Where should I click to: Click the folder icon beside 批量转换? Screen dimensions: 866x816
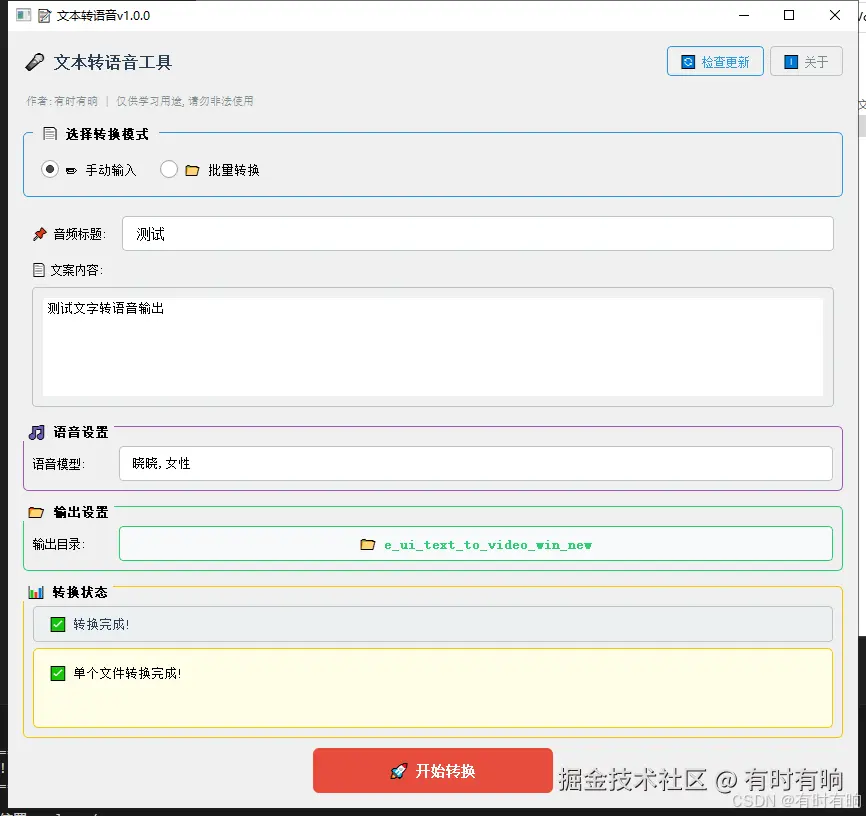point(192,170)
